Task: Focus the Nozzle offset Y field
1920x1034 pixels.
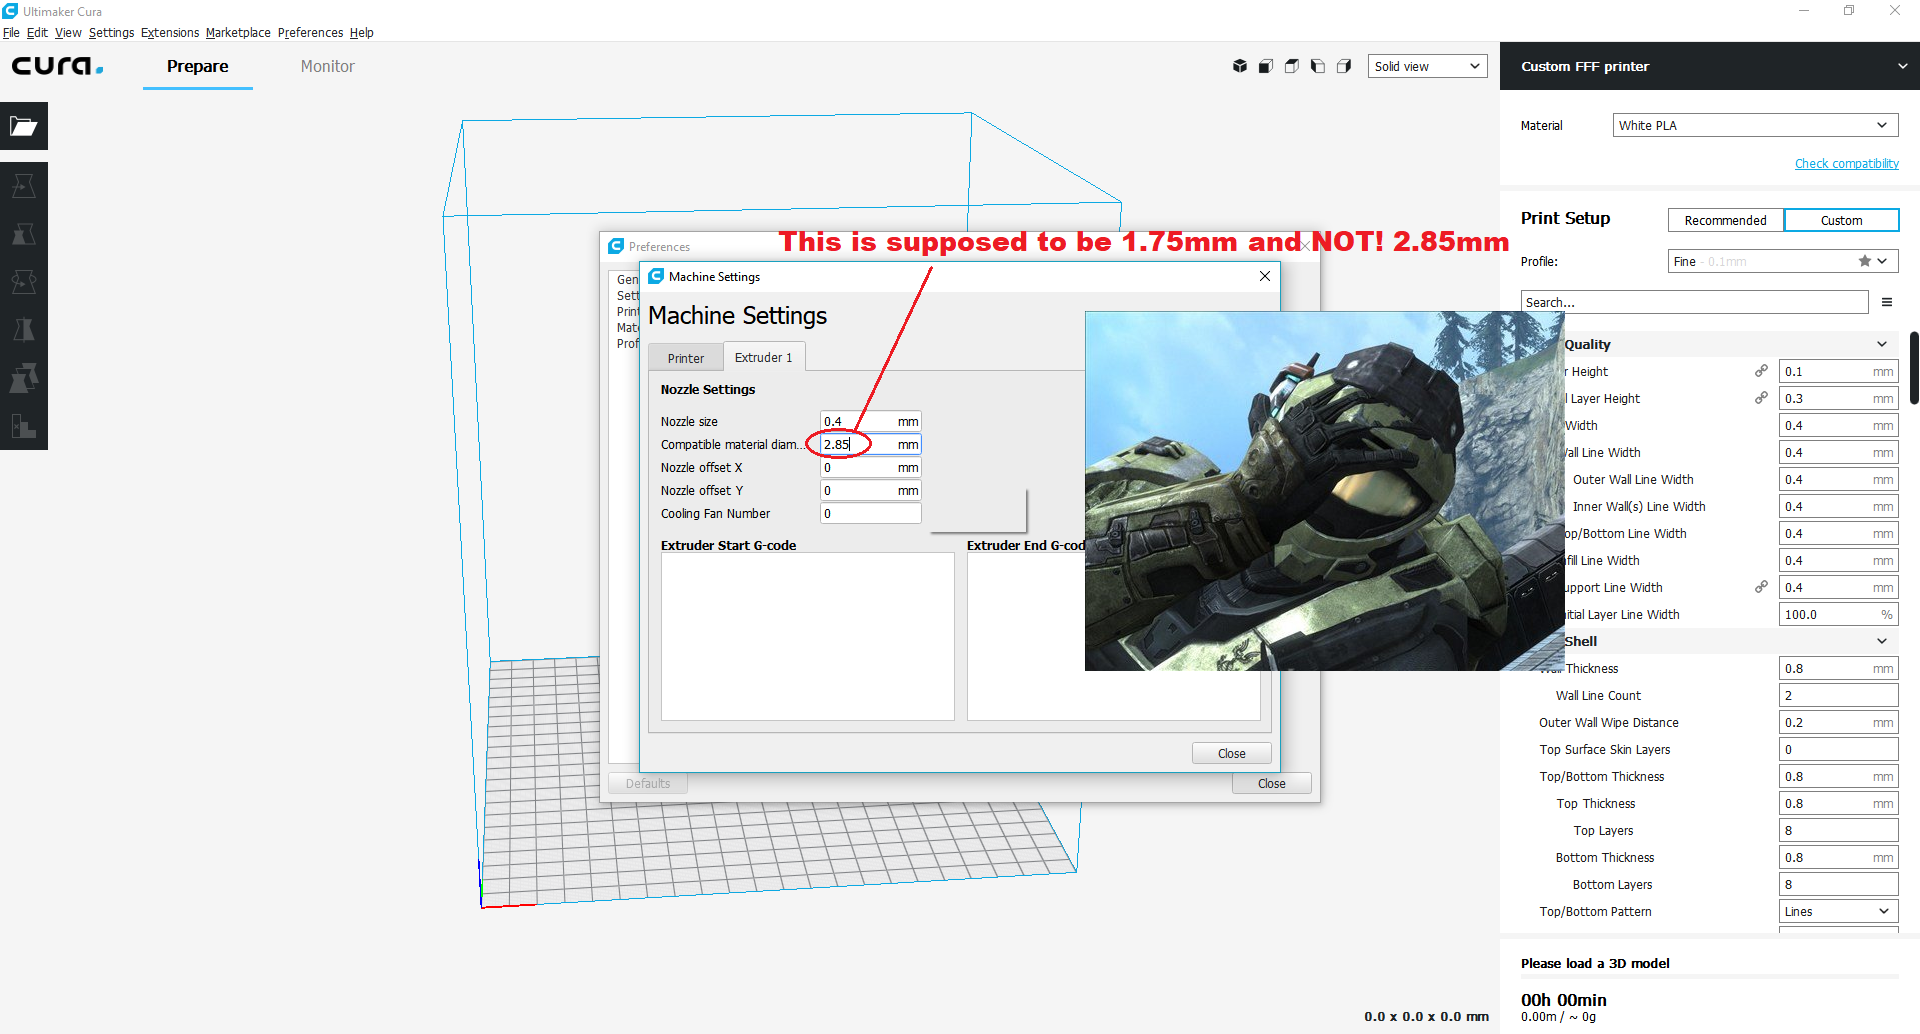Action: pyautogui.click(x=870, y=490)
